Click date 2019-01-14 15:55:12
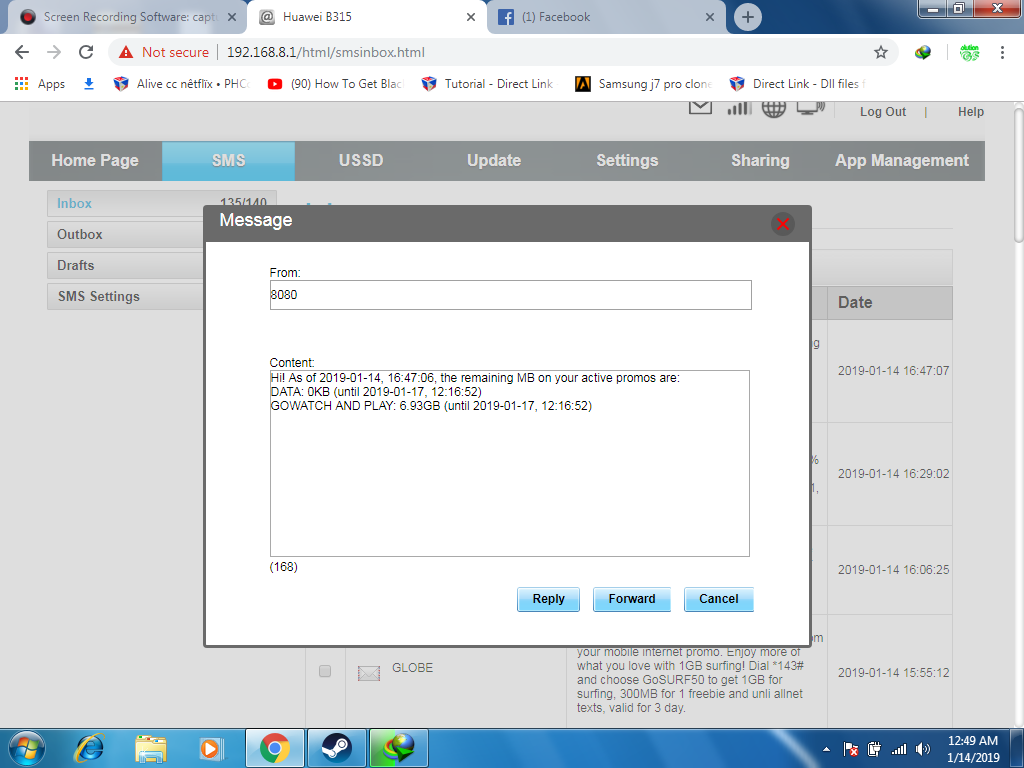The width and height of the screenshot is (1024, 768). 893,673
